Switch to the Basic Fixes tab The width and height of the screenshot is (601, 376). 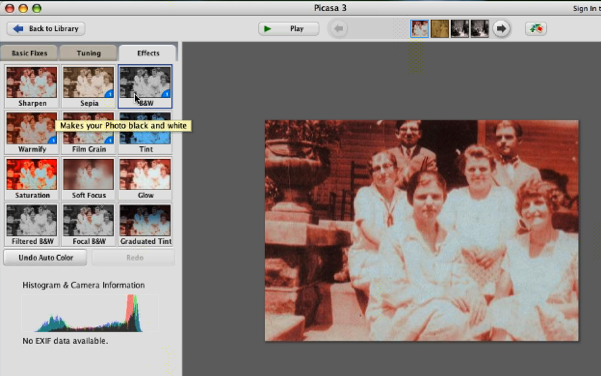click(x=29, y=53)
